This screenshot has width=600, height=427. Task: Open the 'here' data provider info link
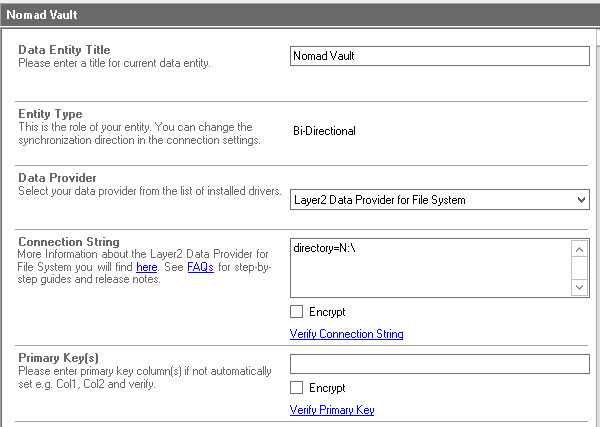146,267
